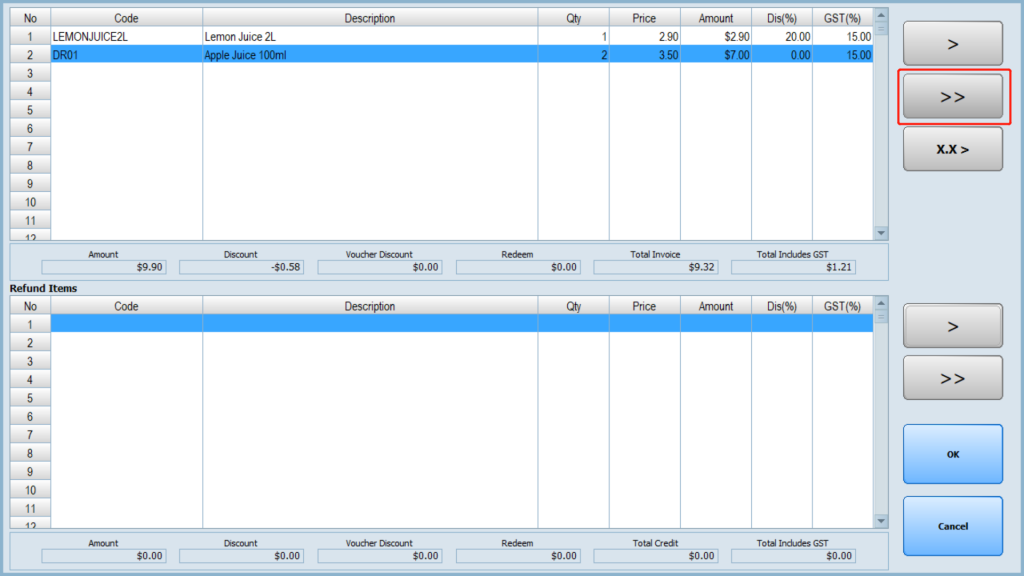The image size is (1024, 576).
Task: Click the X.X > partial quantity button
Action: click(x=952, y=149)
